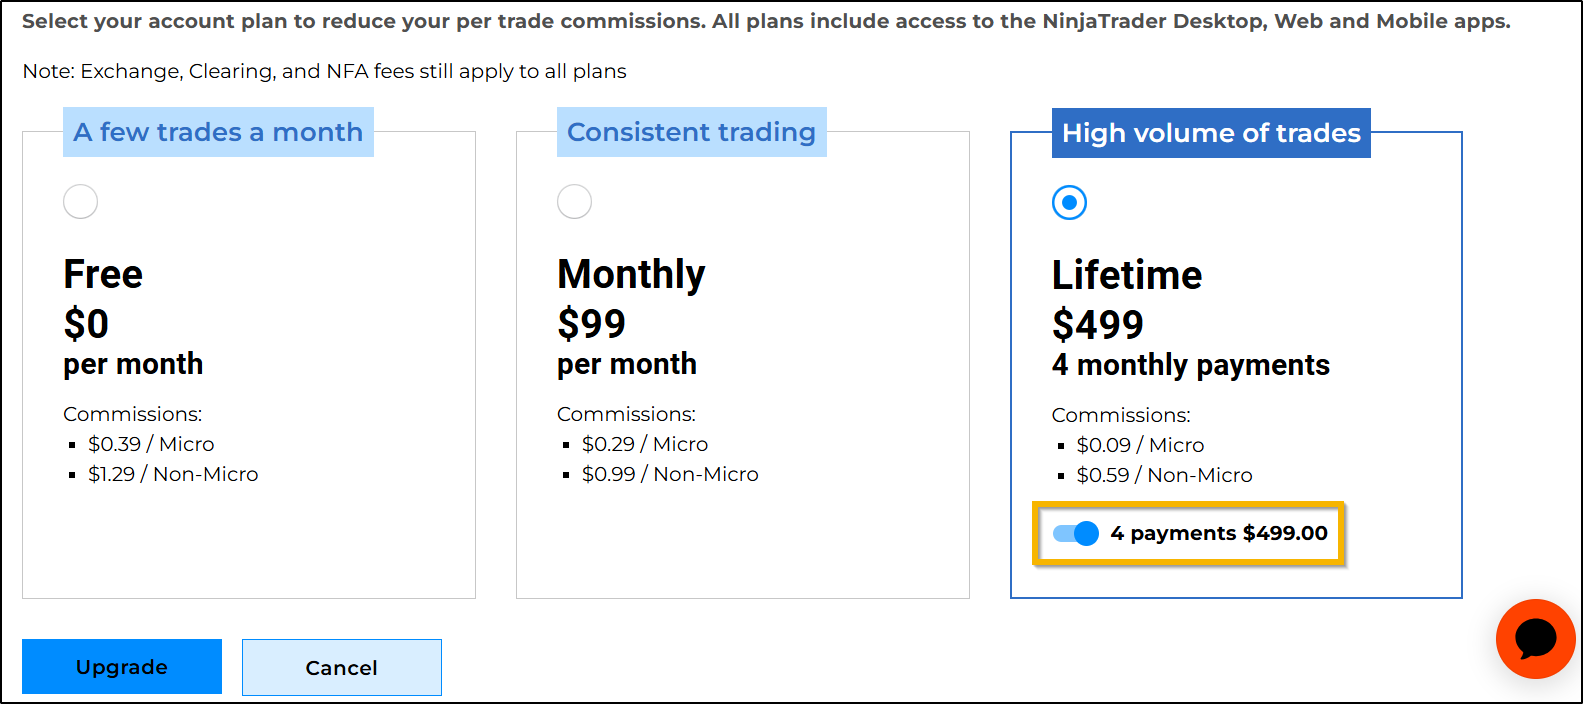Click the "A few trades a month" header
1583x704 pixels.
[x=218, y=132]
